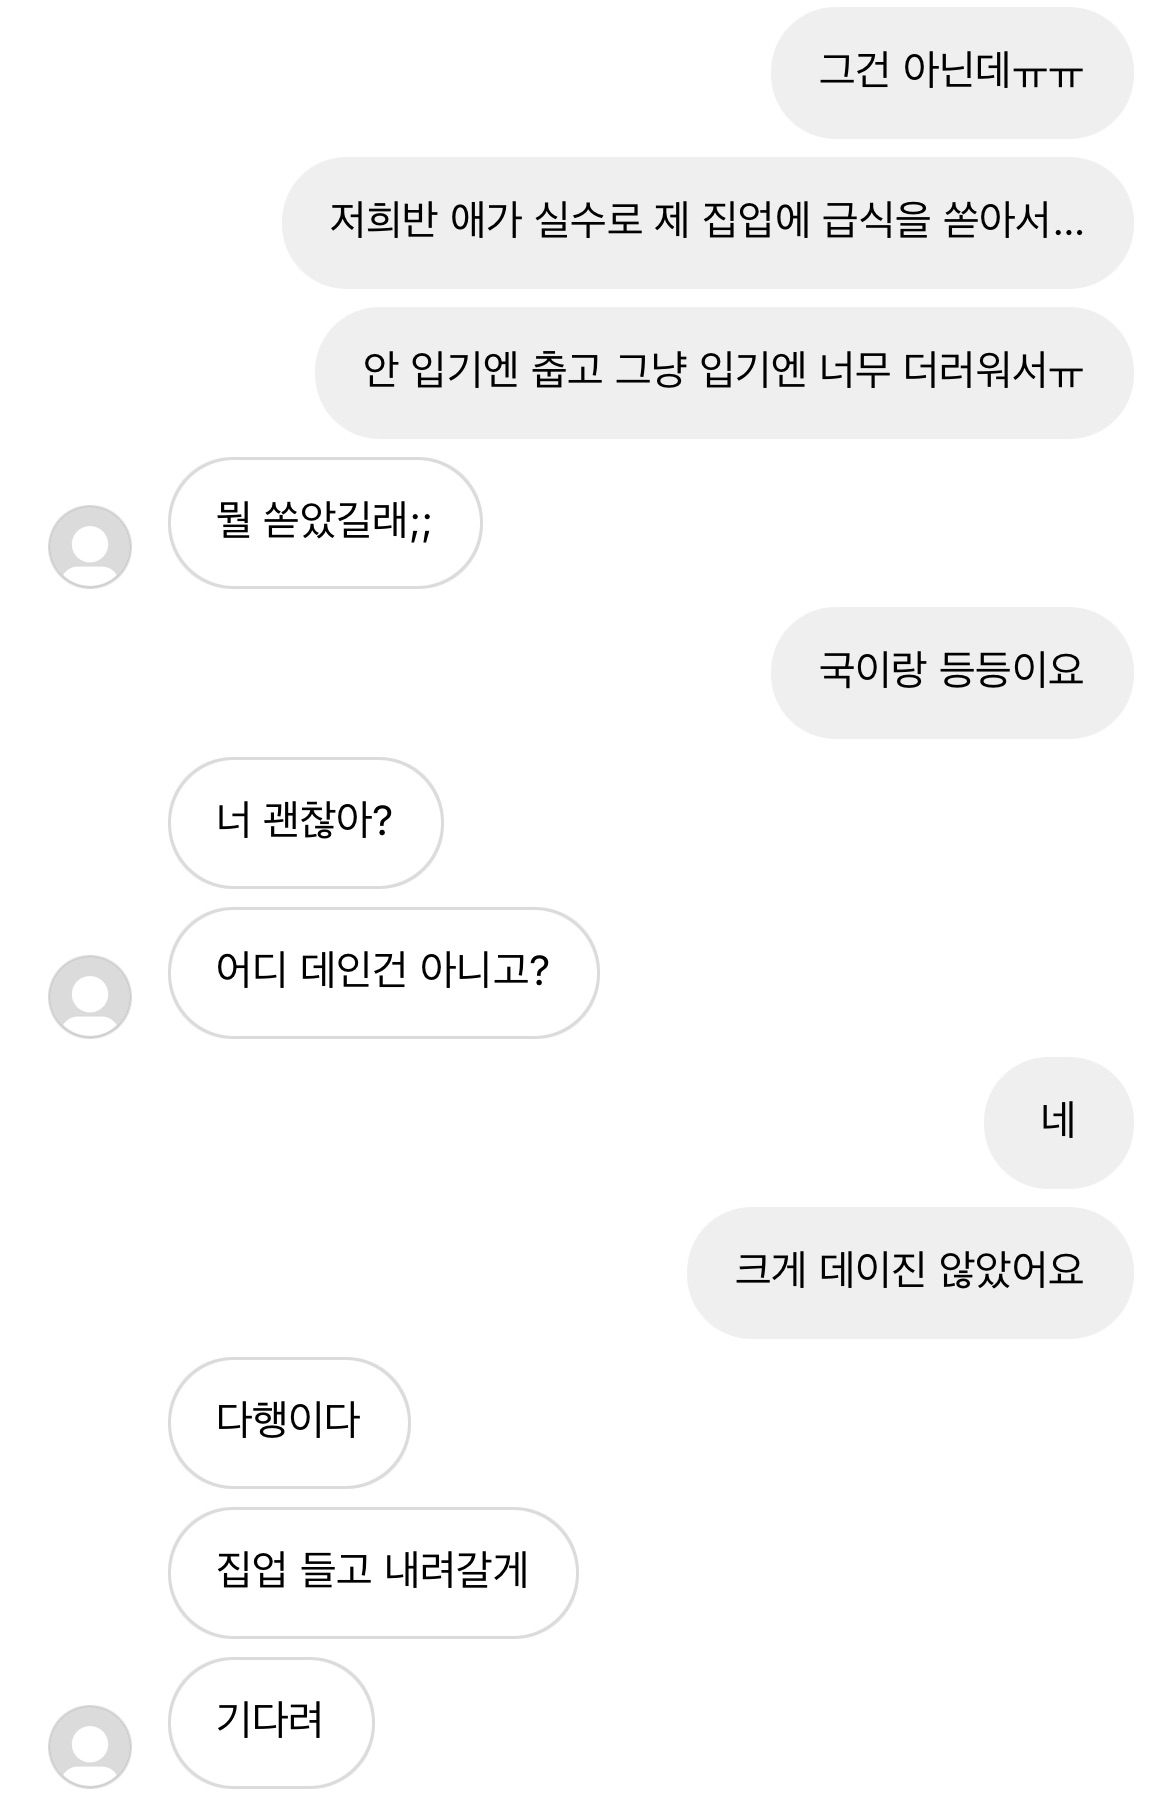The image size is (1170, 1794).
Task: Click the message about 급식 spilled on 집업
Action: click(707, 222)
